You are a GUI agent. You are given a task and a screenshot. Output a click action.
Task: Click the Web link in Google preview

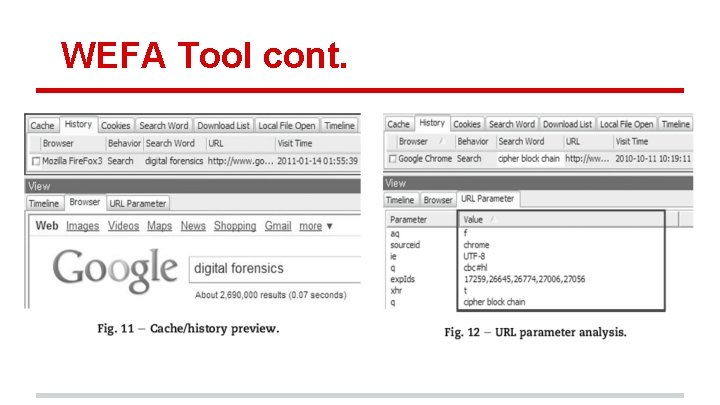[47, 226]
